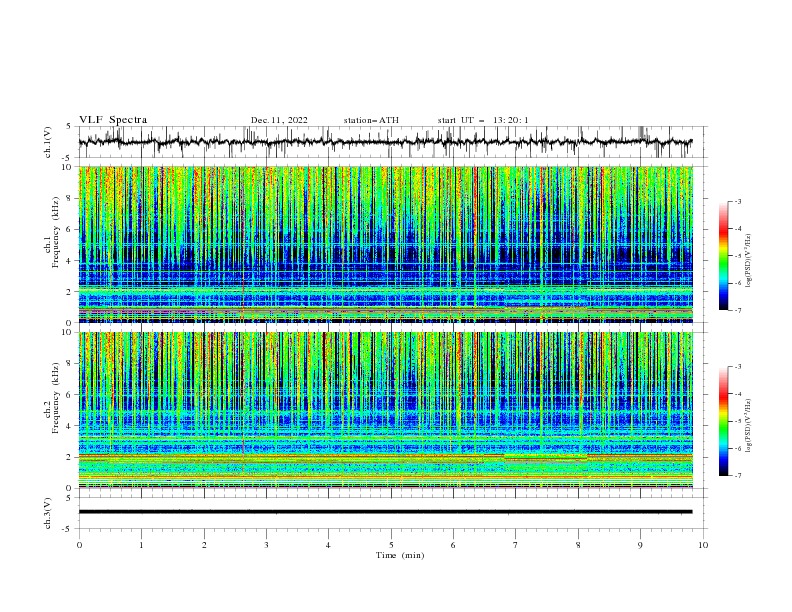Click the time axis tick label '1'
The image size is (792, 612).
pyautogui.click(x=141, y=545)
